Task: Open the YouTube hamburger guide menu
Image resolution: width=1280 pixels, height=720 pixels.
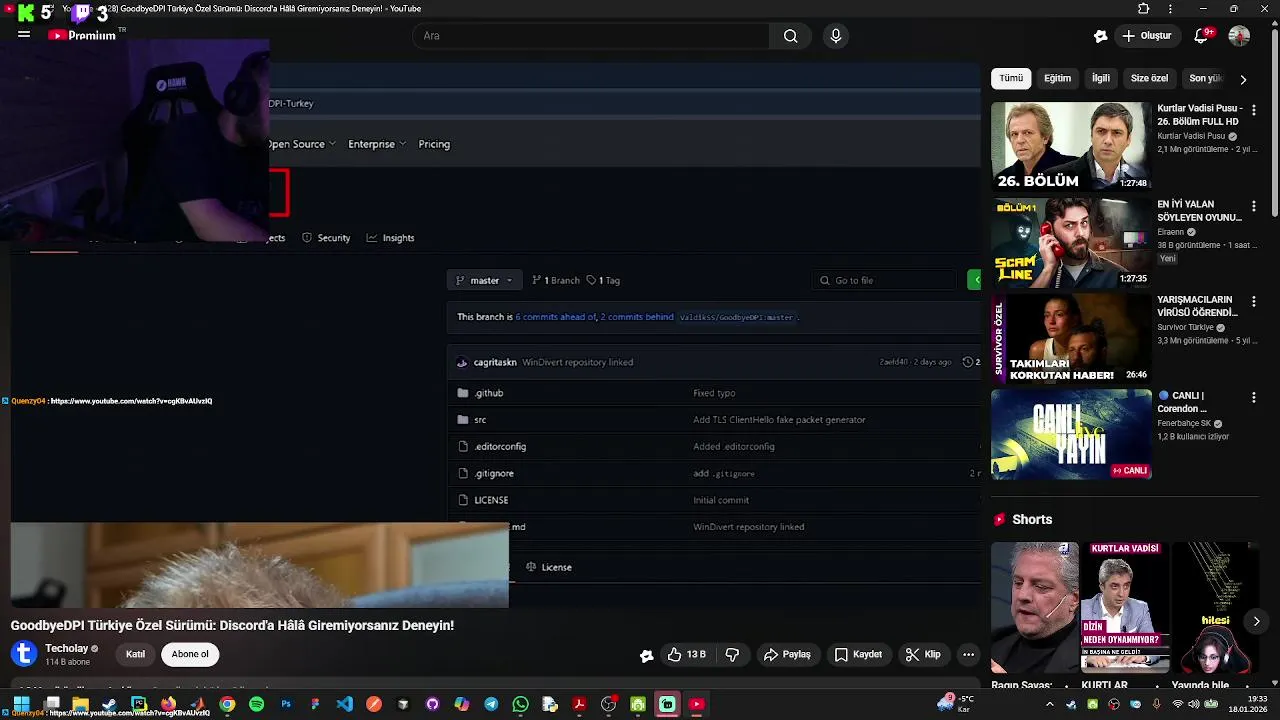Action: [x=24, y=35]
